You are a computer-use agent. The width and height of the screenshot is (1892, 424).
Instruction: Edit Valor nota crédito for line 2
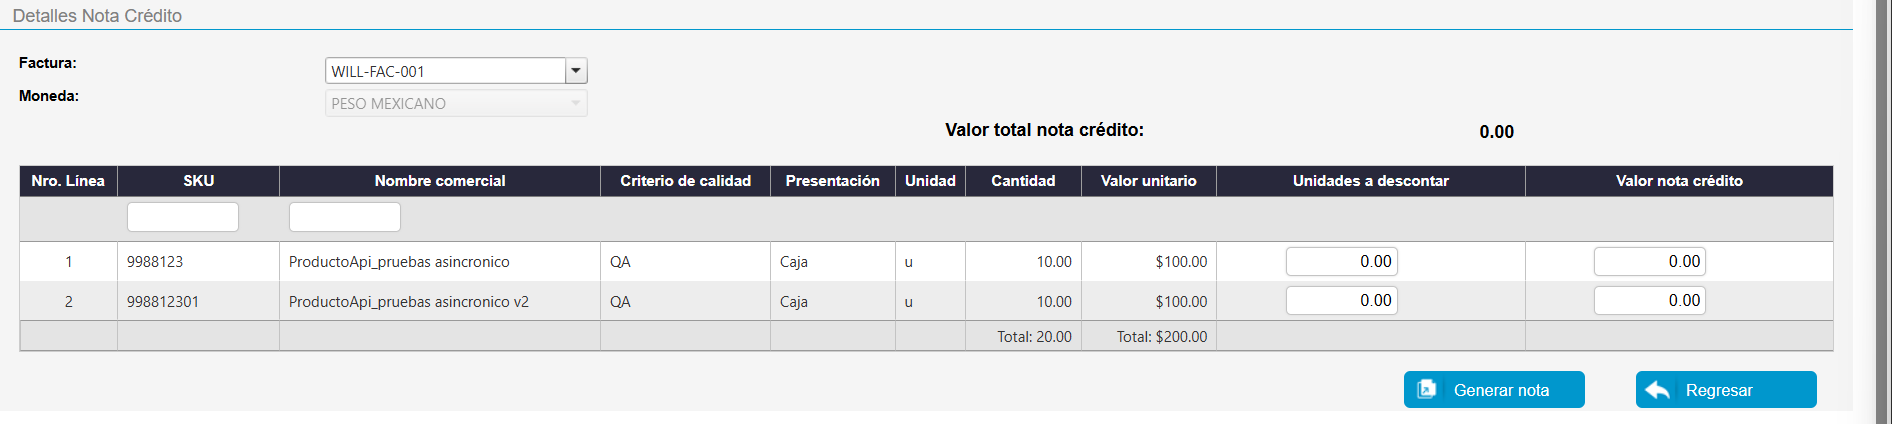click(x=1649, y=301)
